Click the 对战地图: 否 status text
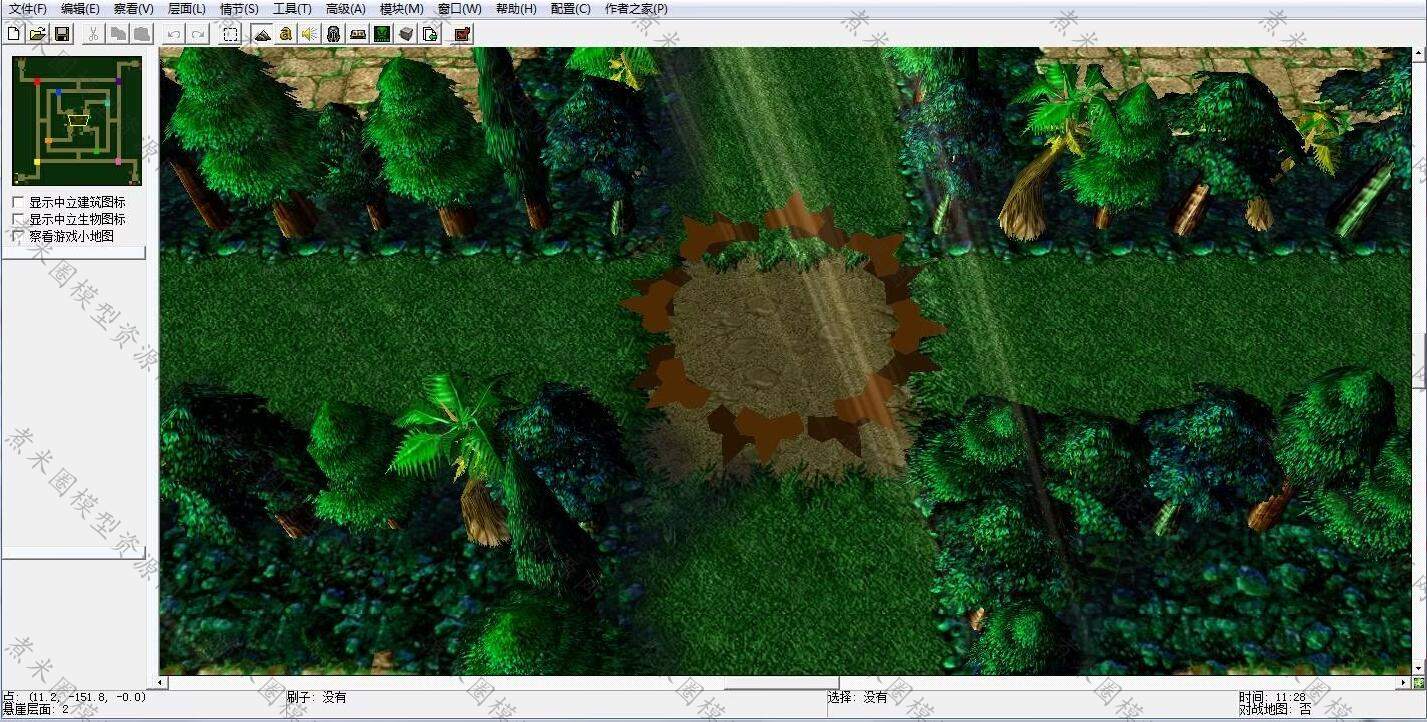The height and width of the screenshot is (722, 1427). coord(1275,710)
